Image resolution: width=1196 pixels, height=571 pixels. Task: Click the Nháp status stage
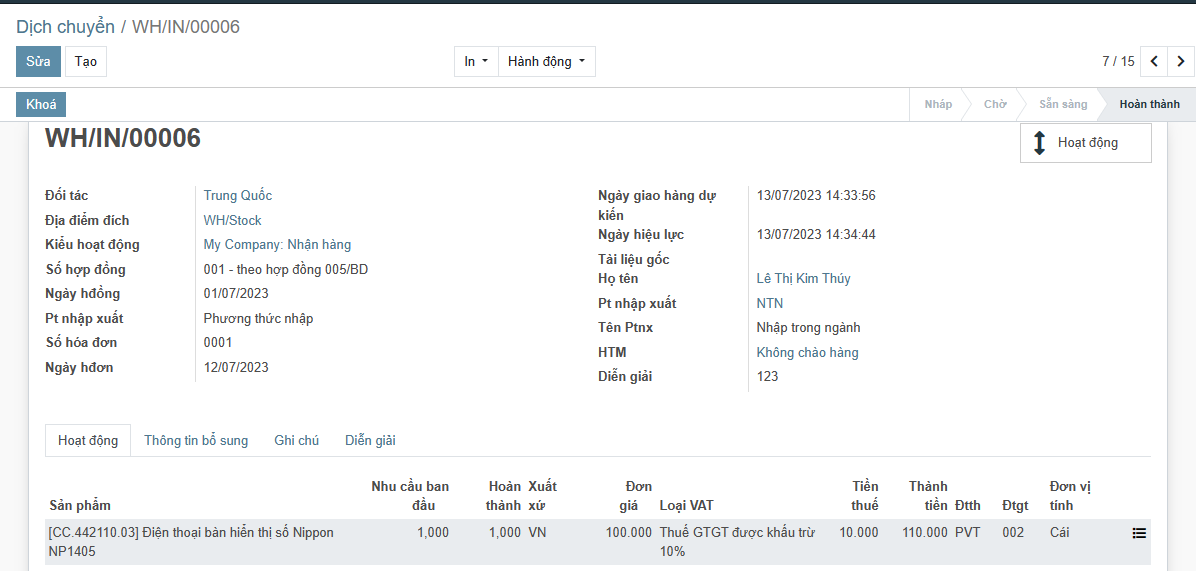938,104
